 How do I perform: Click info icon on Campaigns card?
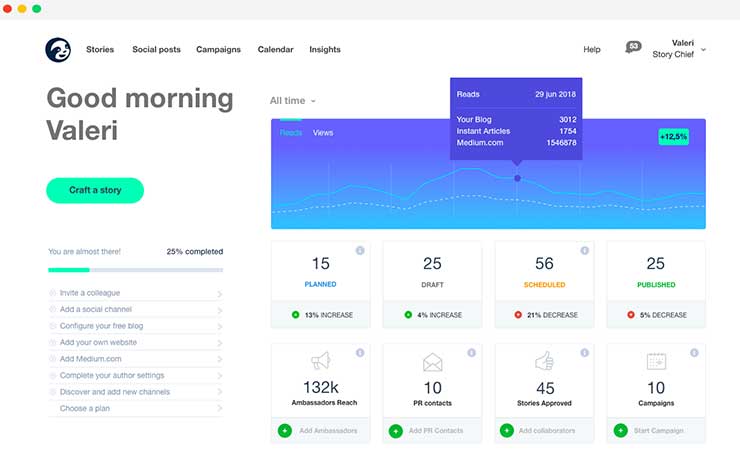coord(694,353)
